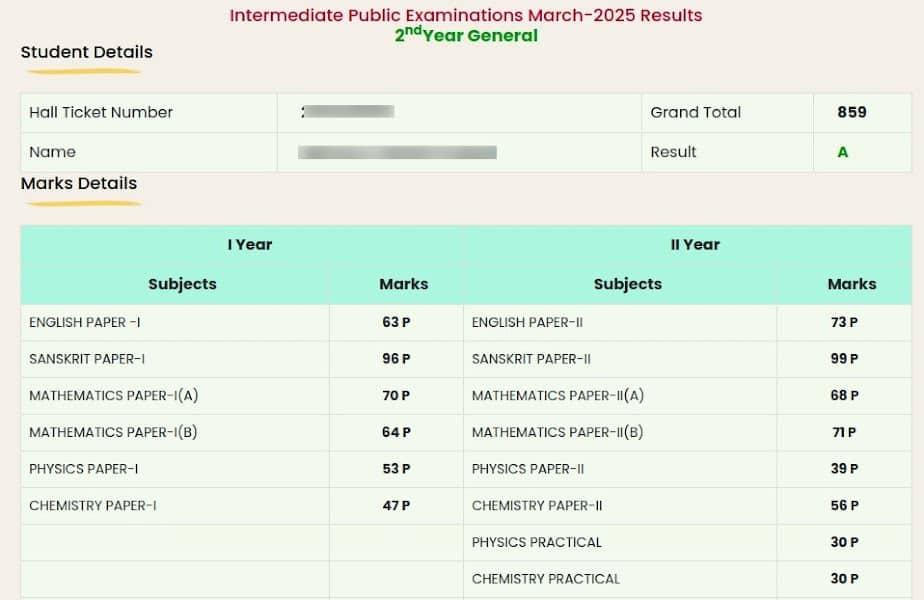
Task: Select the Result grade A
Action: pyautogui.click(x=843, y=152)
